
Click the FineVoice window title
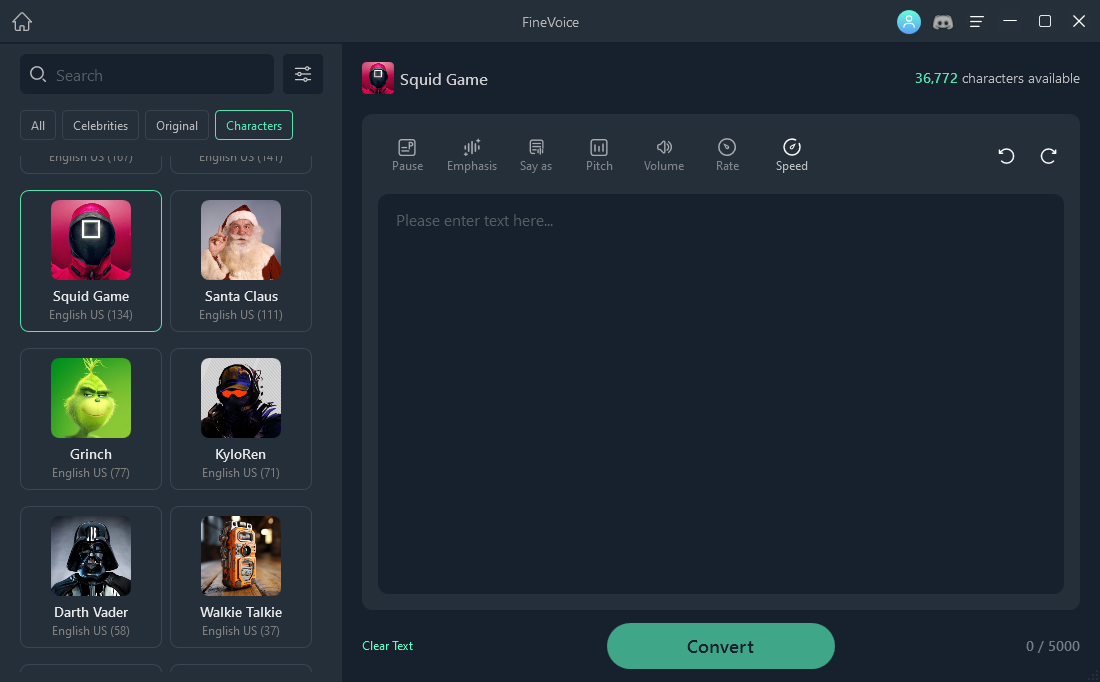(550, 22)
